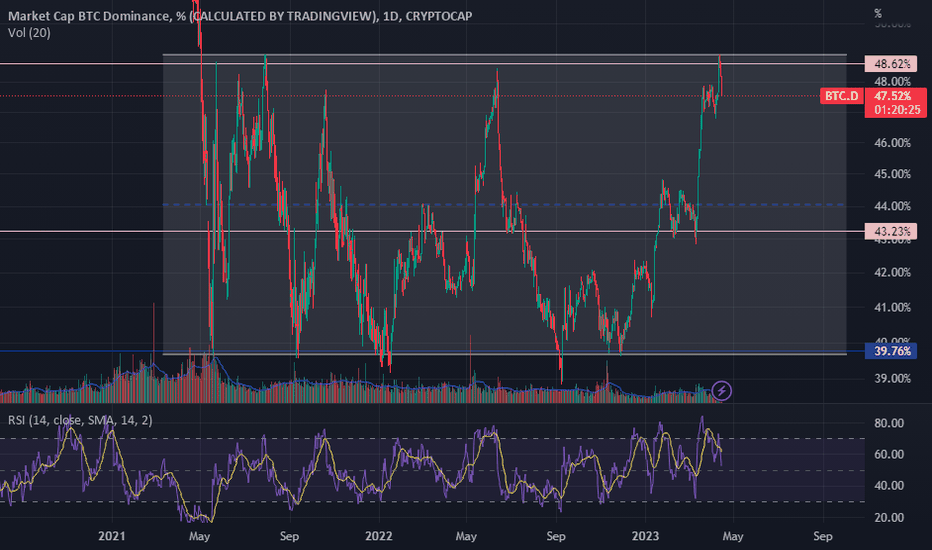Screen dimensions: 932x550
Task: Click the 42.00% price axis tick
Action: 892,272
